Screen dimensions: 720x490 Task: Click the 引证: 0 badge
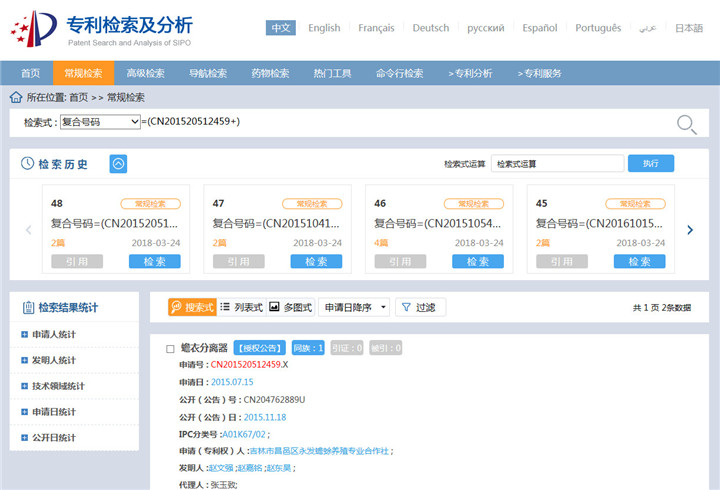(x=347, y=348)
